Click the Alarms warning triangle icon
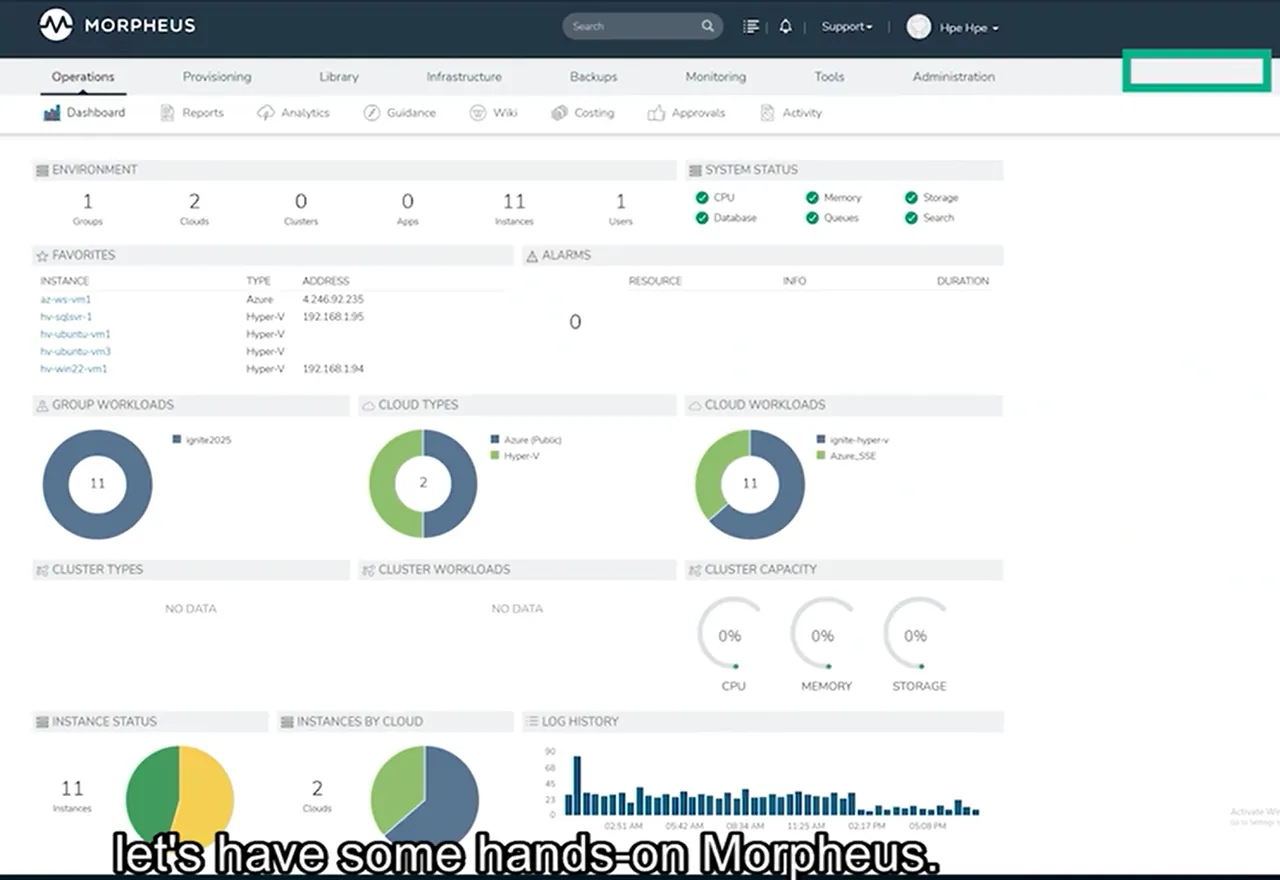1280x880 pixels. (x=532, y=256)
